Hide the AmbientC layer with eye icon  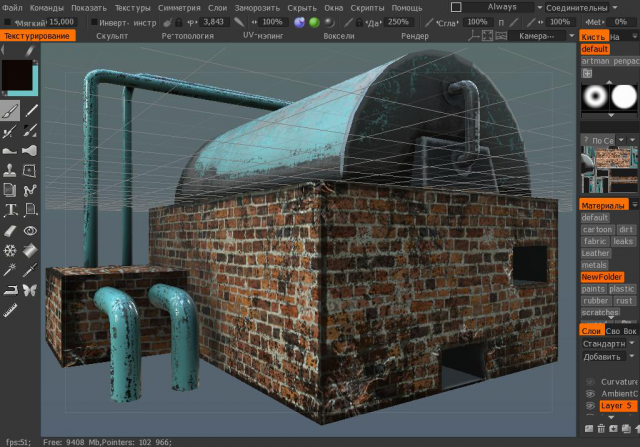click(590, 394)
